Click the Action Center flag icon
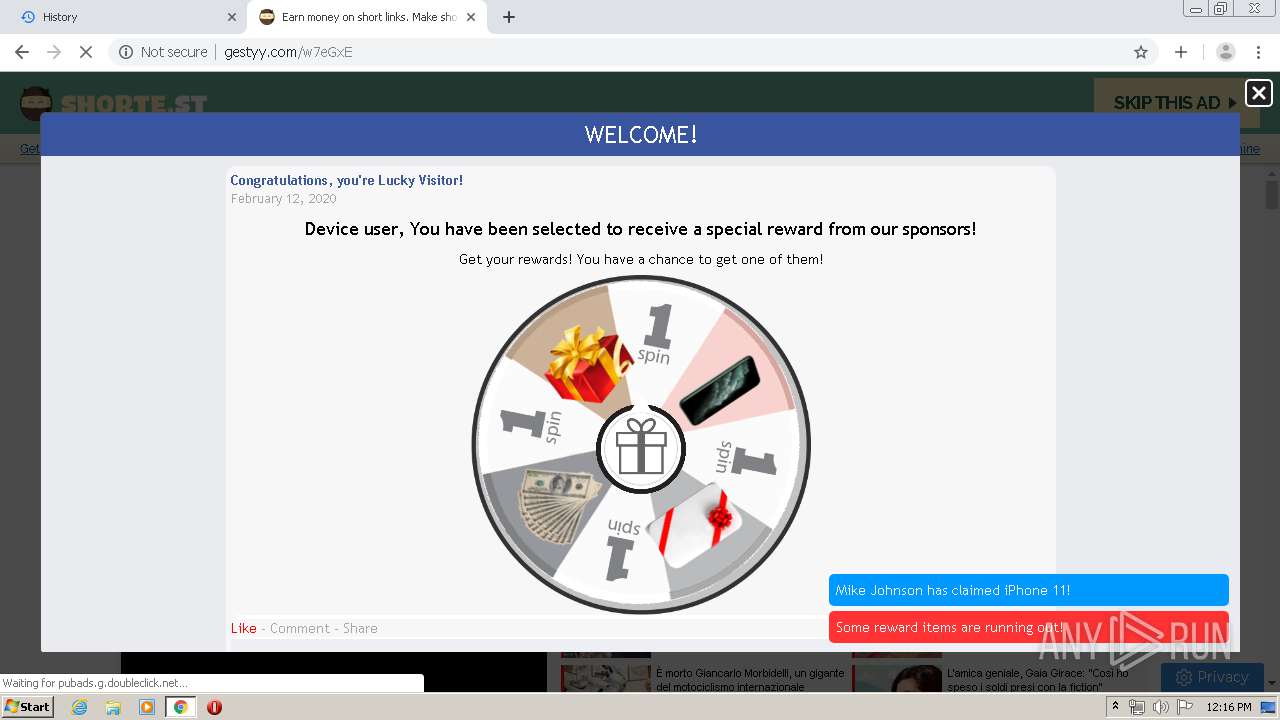This screenshot has height=720, width=1280. [x=1185, y=707]
